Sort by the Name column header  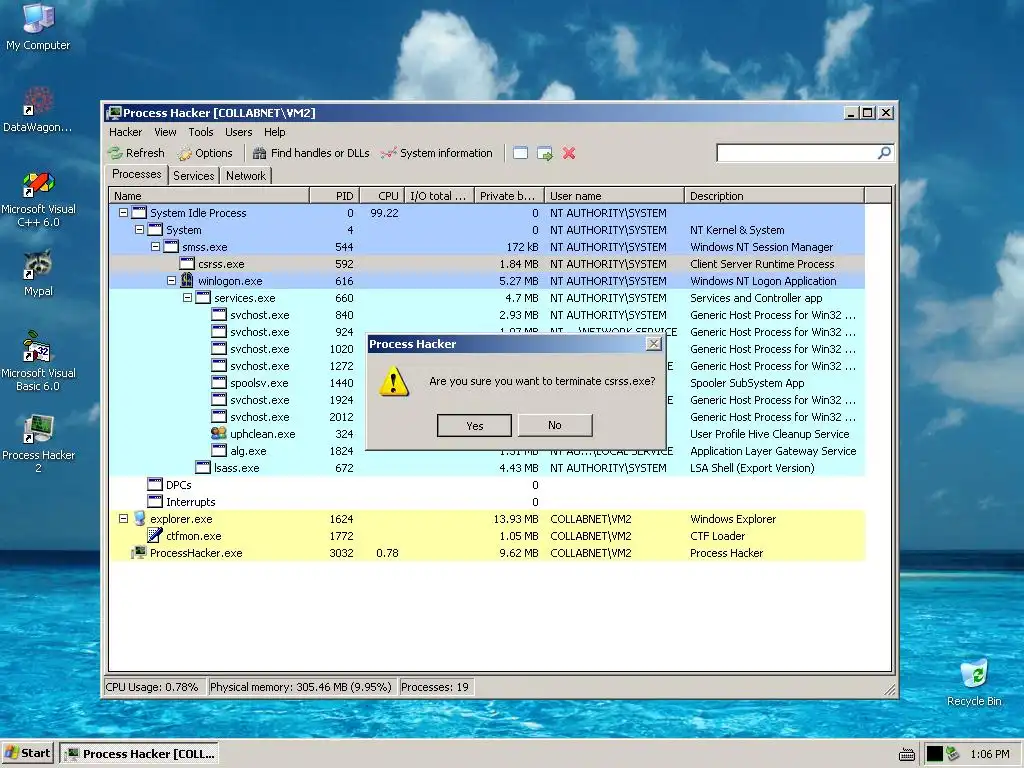pos(209,195)
